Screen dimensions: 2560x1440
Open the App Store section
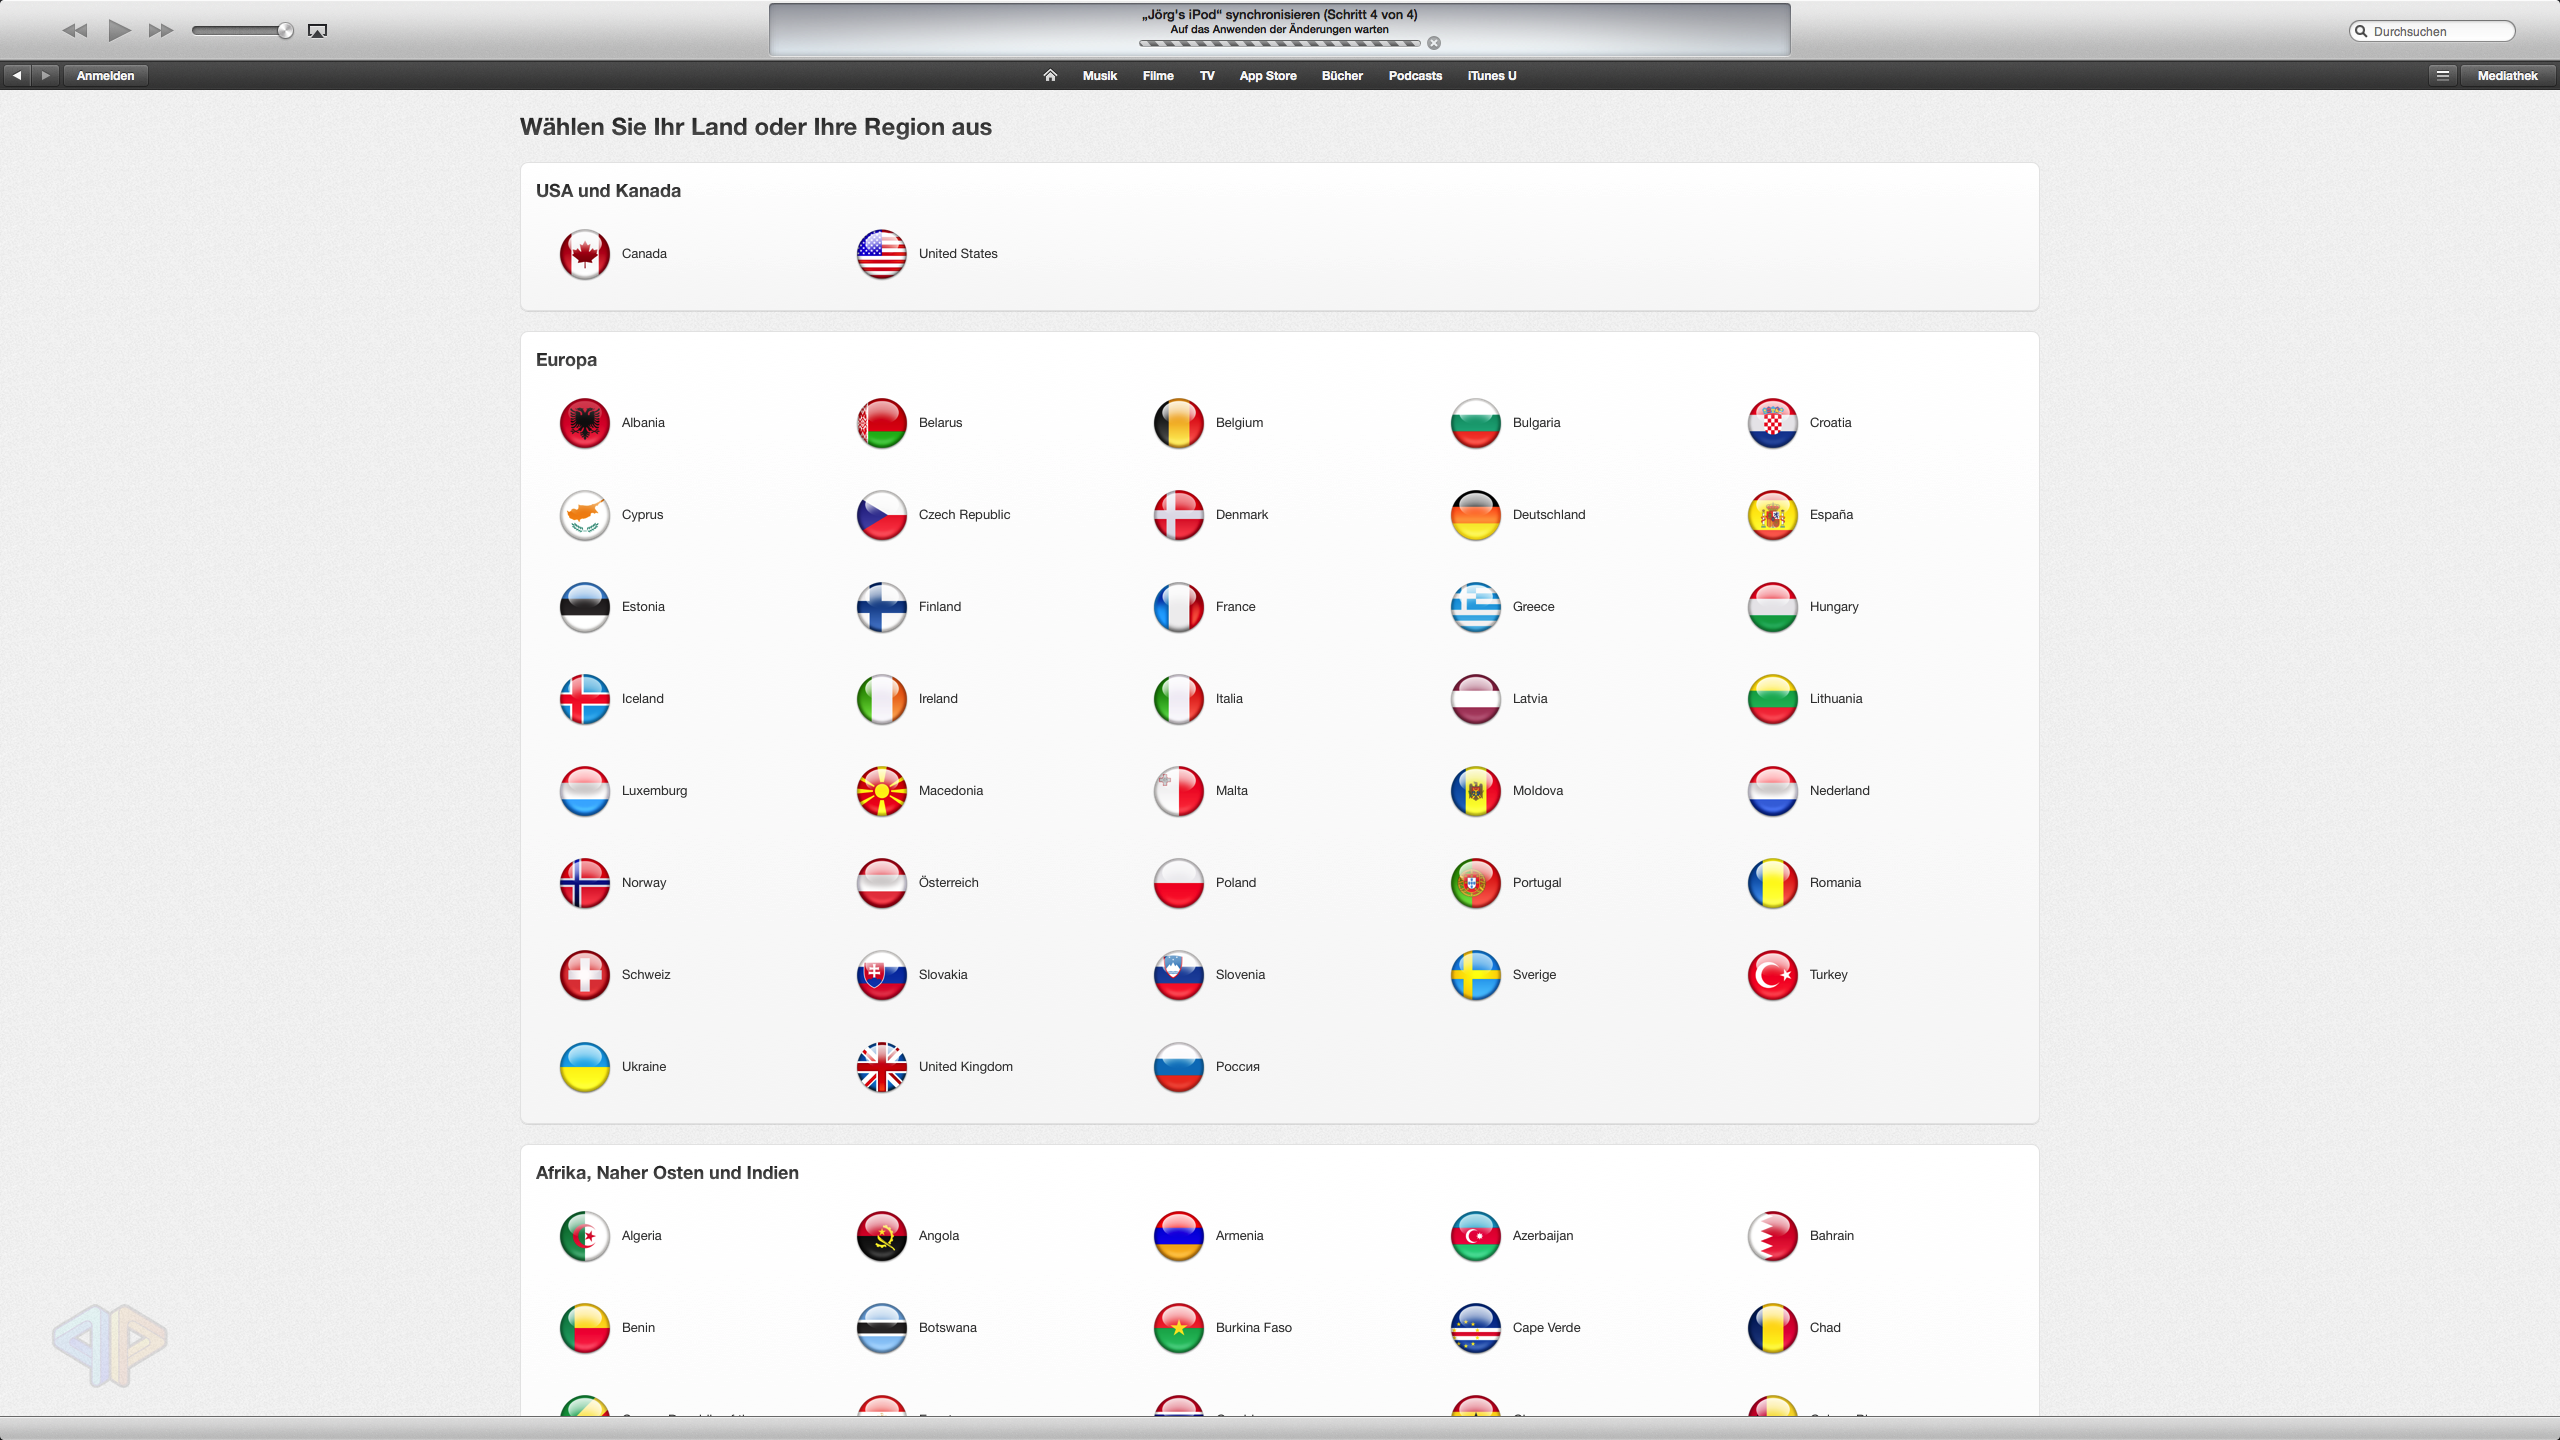1266,75
